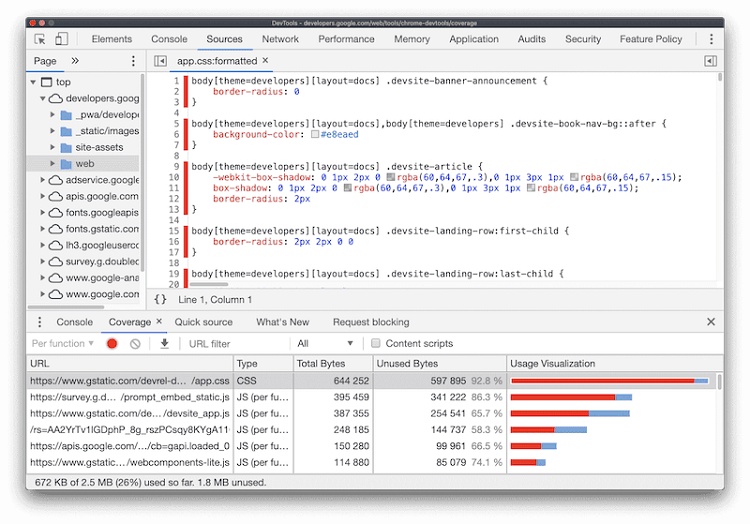Open the Feature Policy panel tab
Viewport: 750px width, 524px height.
point(651,39)
